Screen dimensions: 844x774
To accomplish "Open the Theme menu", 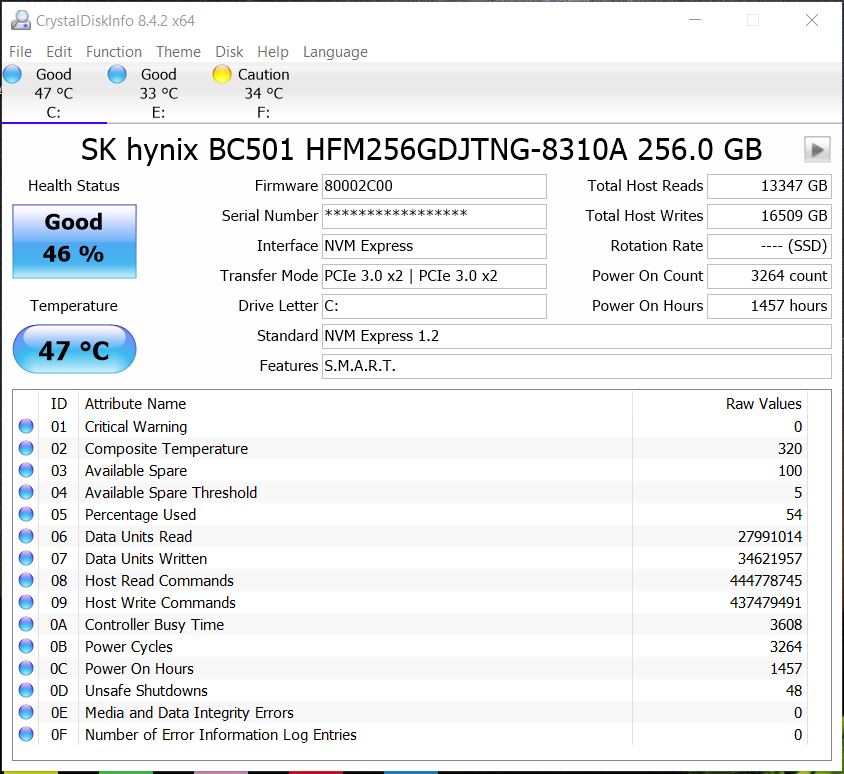I will click(x=178, y=51).
